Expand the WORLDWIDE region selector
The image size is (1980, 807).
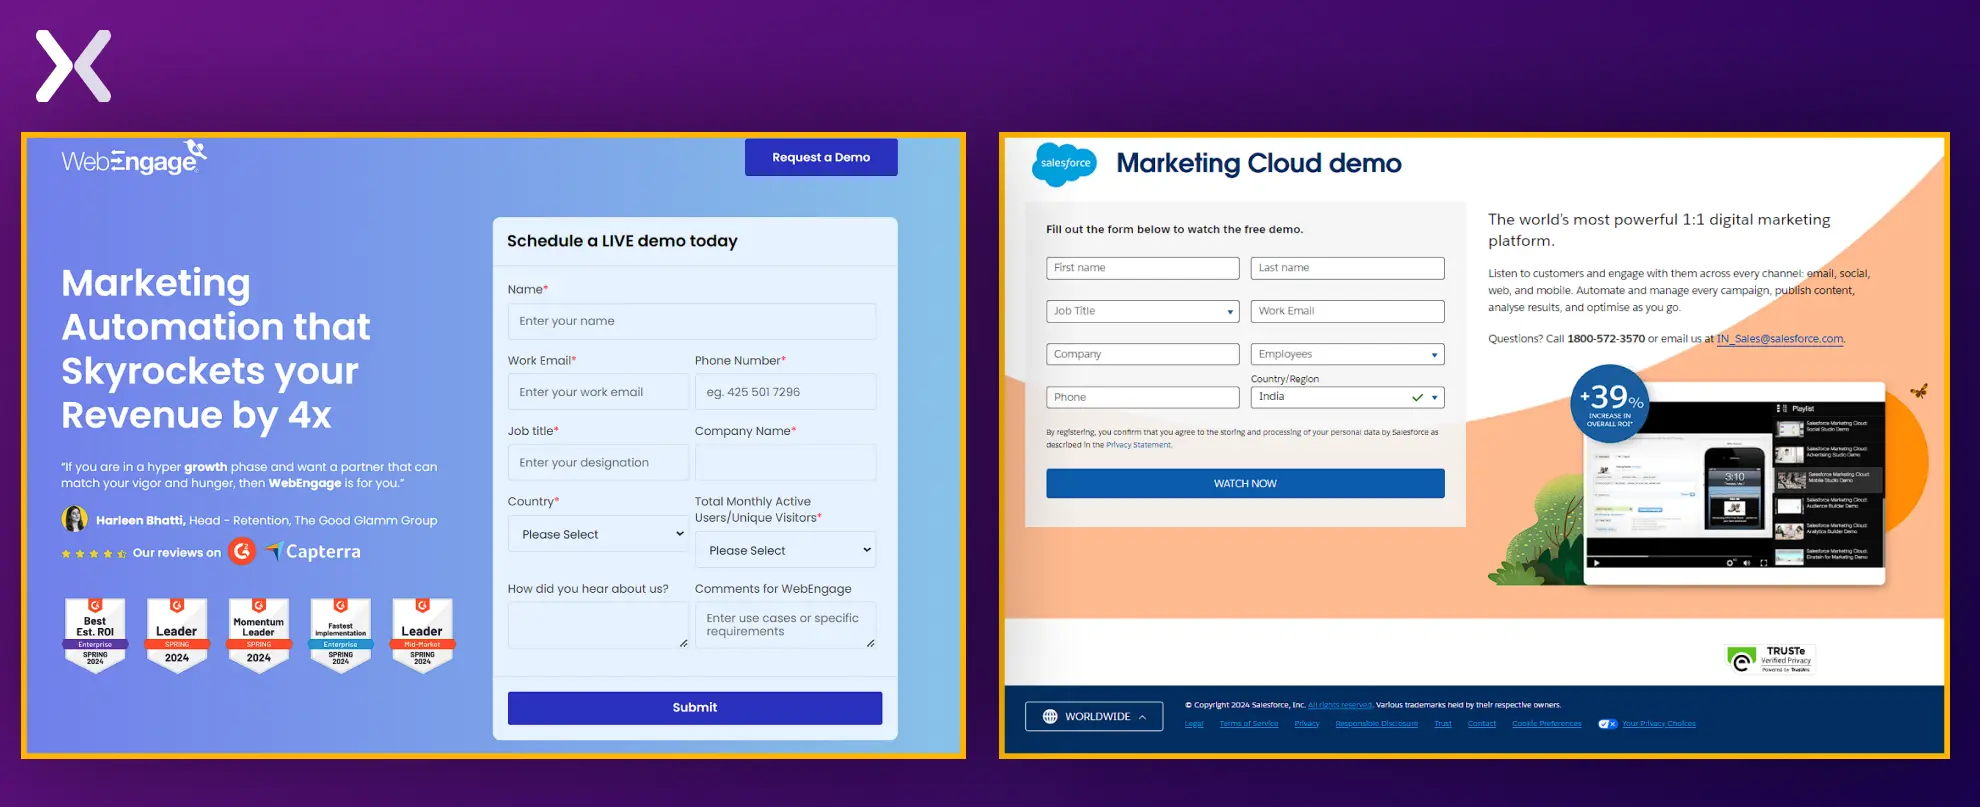coord(1094,716)
